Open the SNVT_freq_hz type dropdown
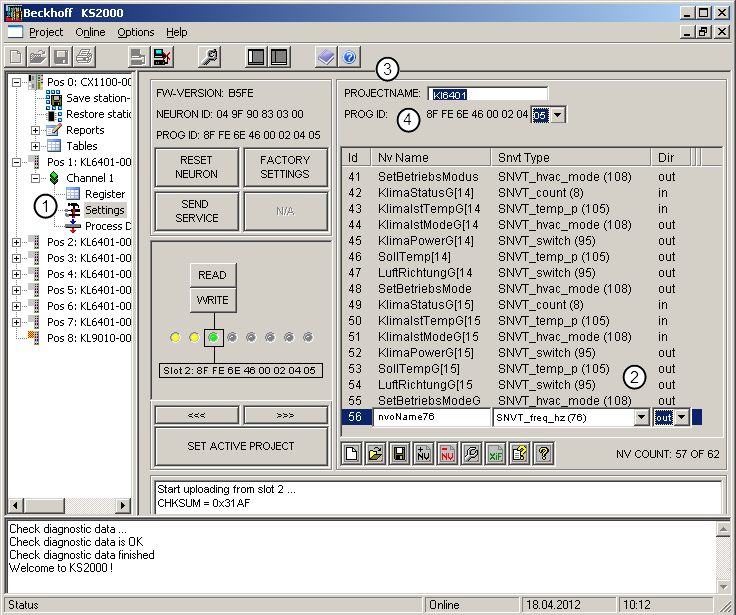Screen dimensions: 736x615 (x=641, y=417)
